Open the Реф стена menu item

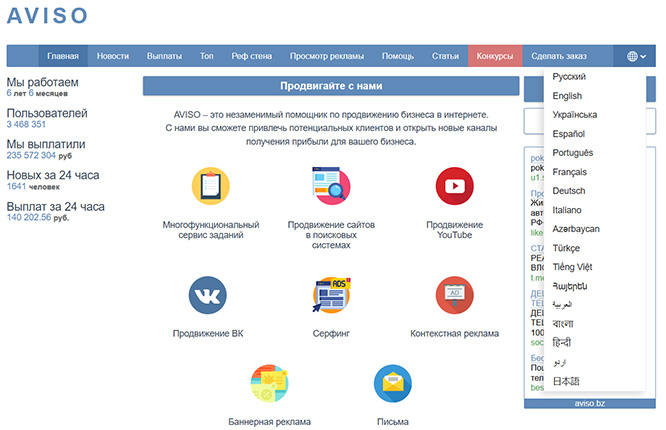pyautogui.click(x=251, y=56)
